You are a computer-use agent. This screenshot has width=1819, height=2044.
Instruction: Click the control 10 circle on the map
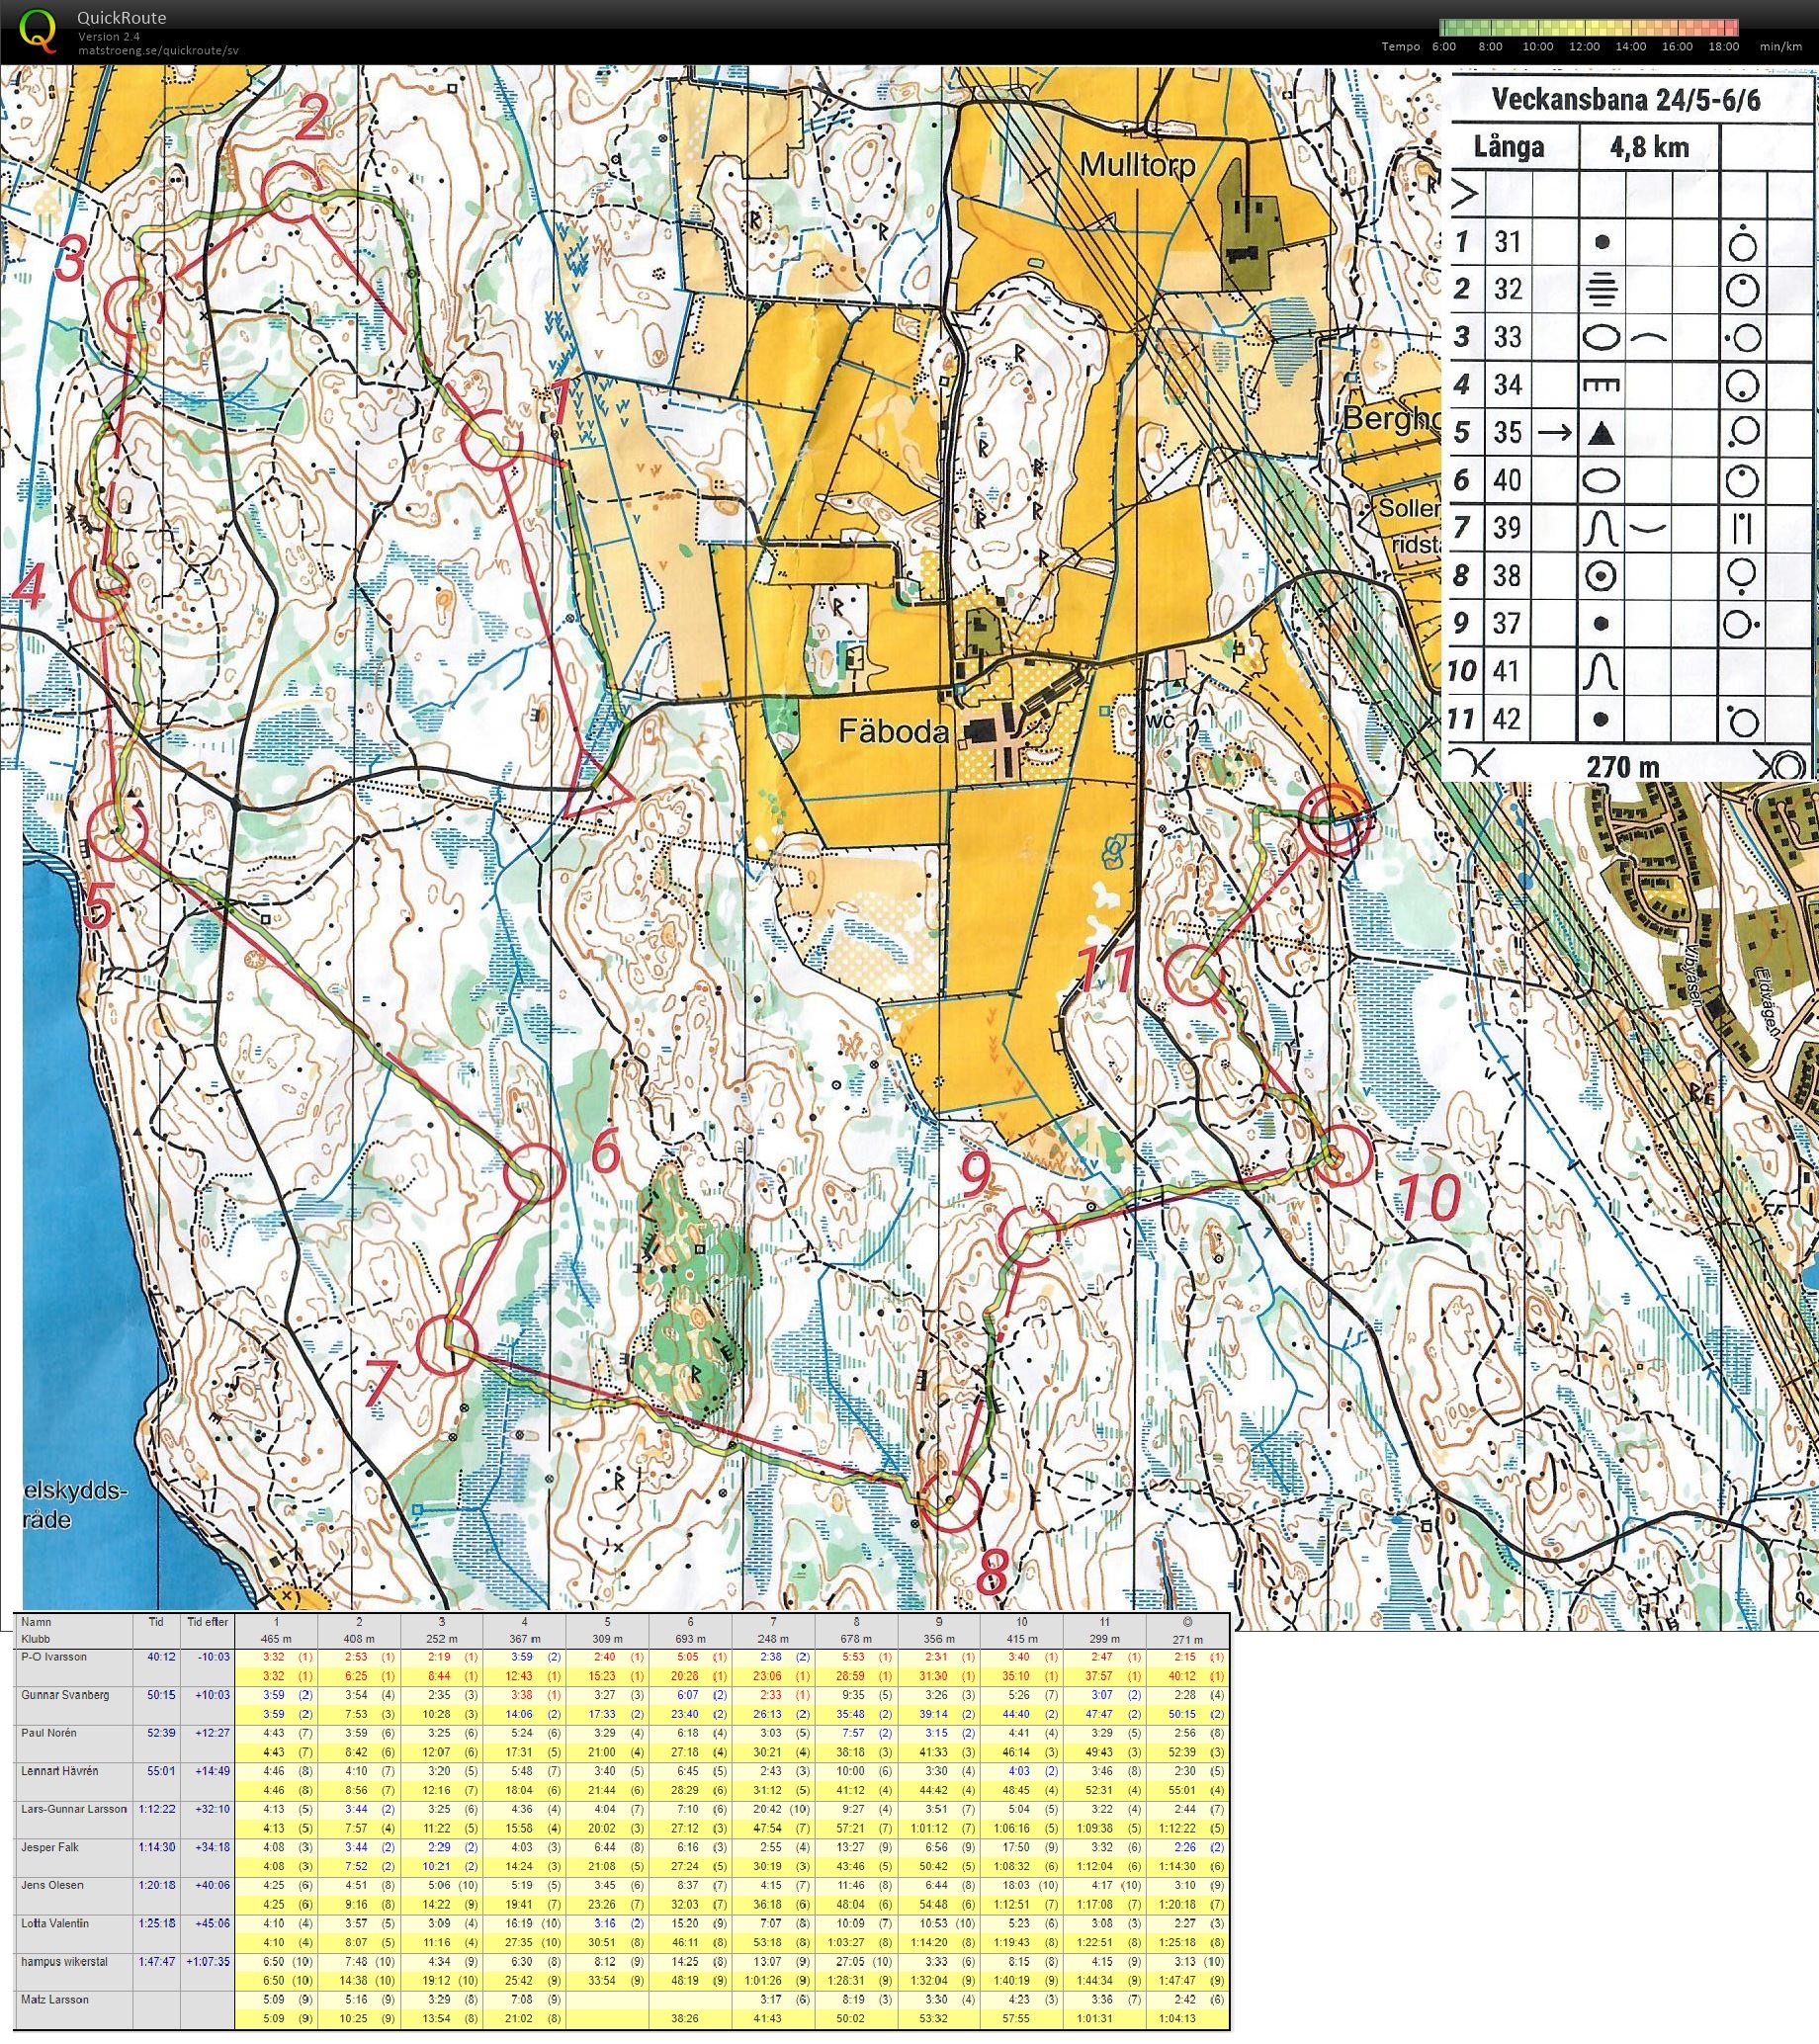coord(1339,1154)
